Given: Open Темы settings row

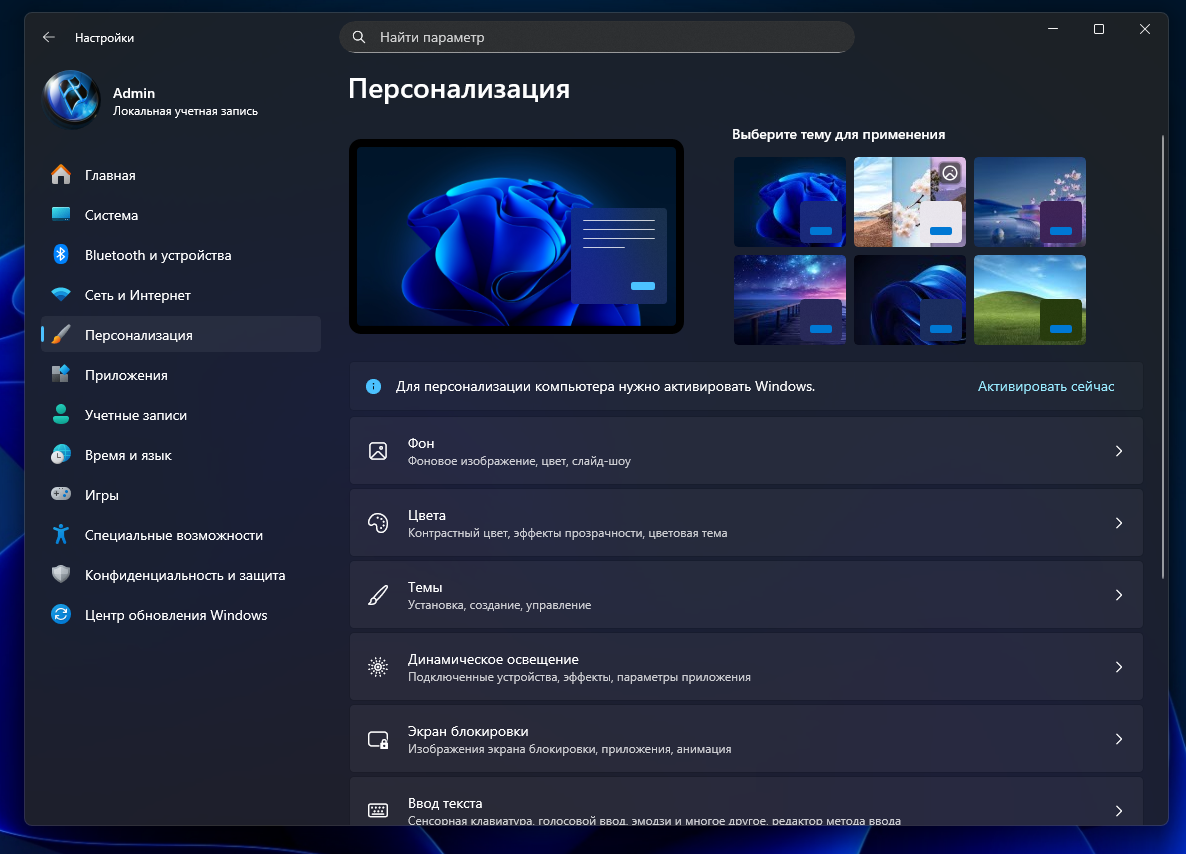Looking at the screenshot, I should pos(746,595).
